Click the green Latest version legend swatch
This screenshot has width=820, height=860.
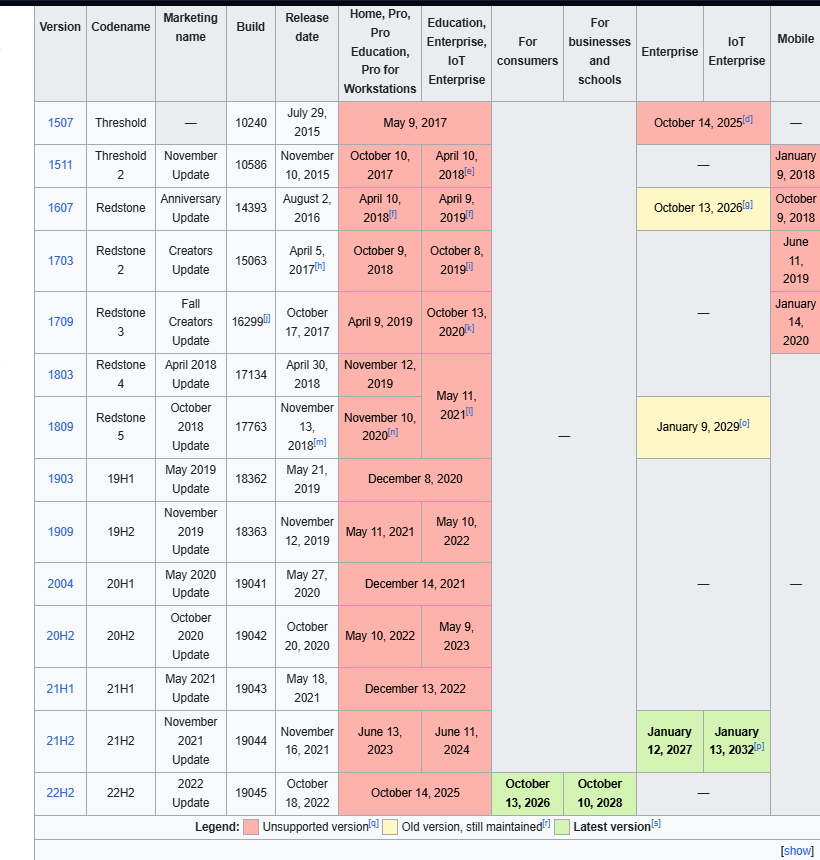pyautogui.click(x=562, y=827)
